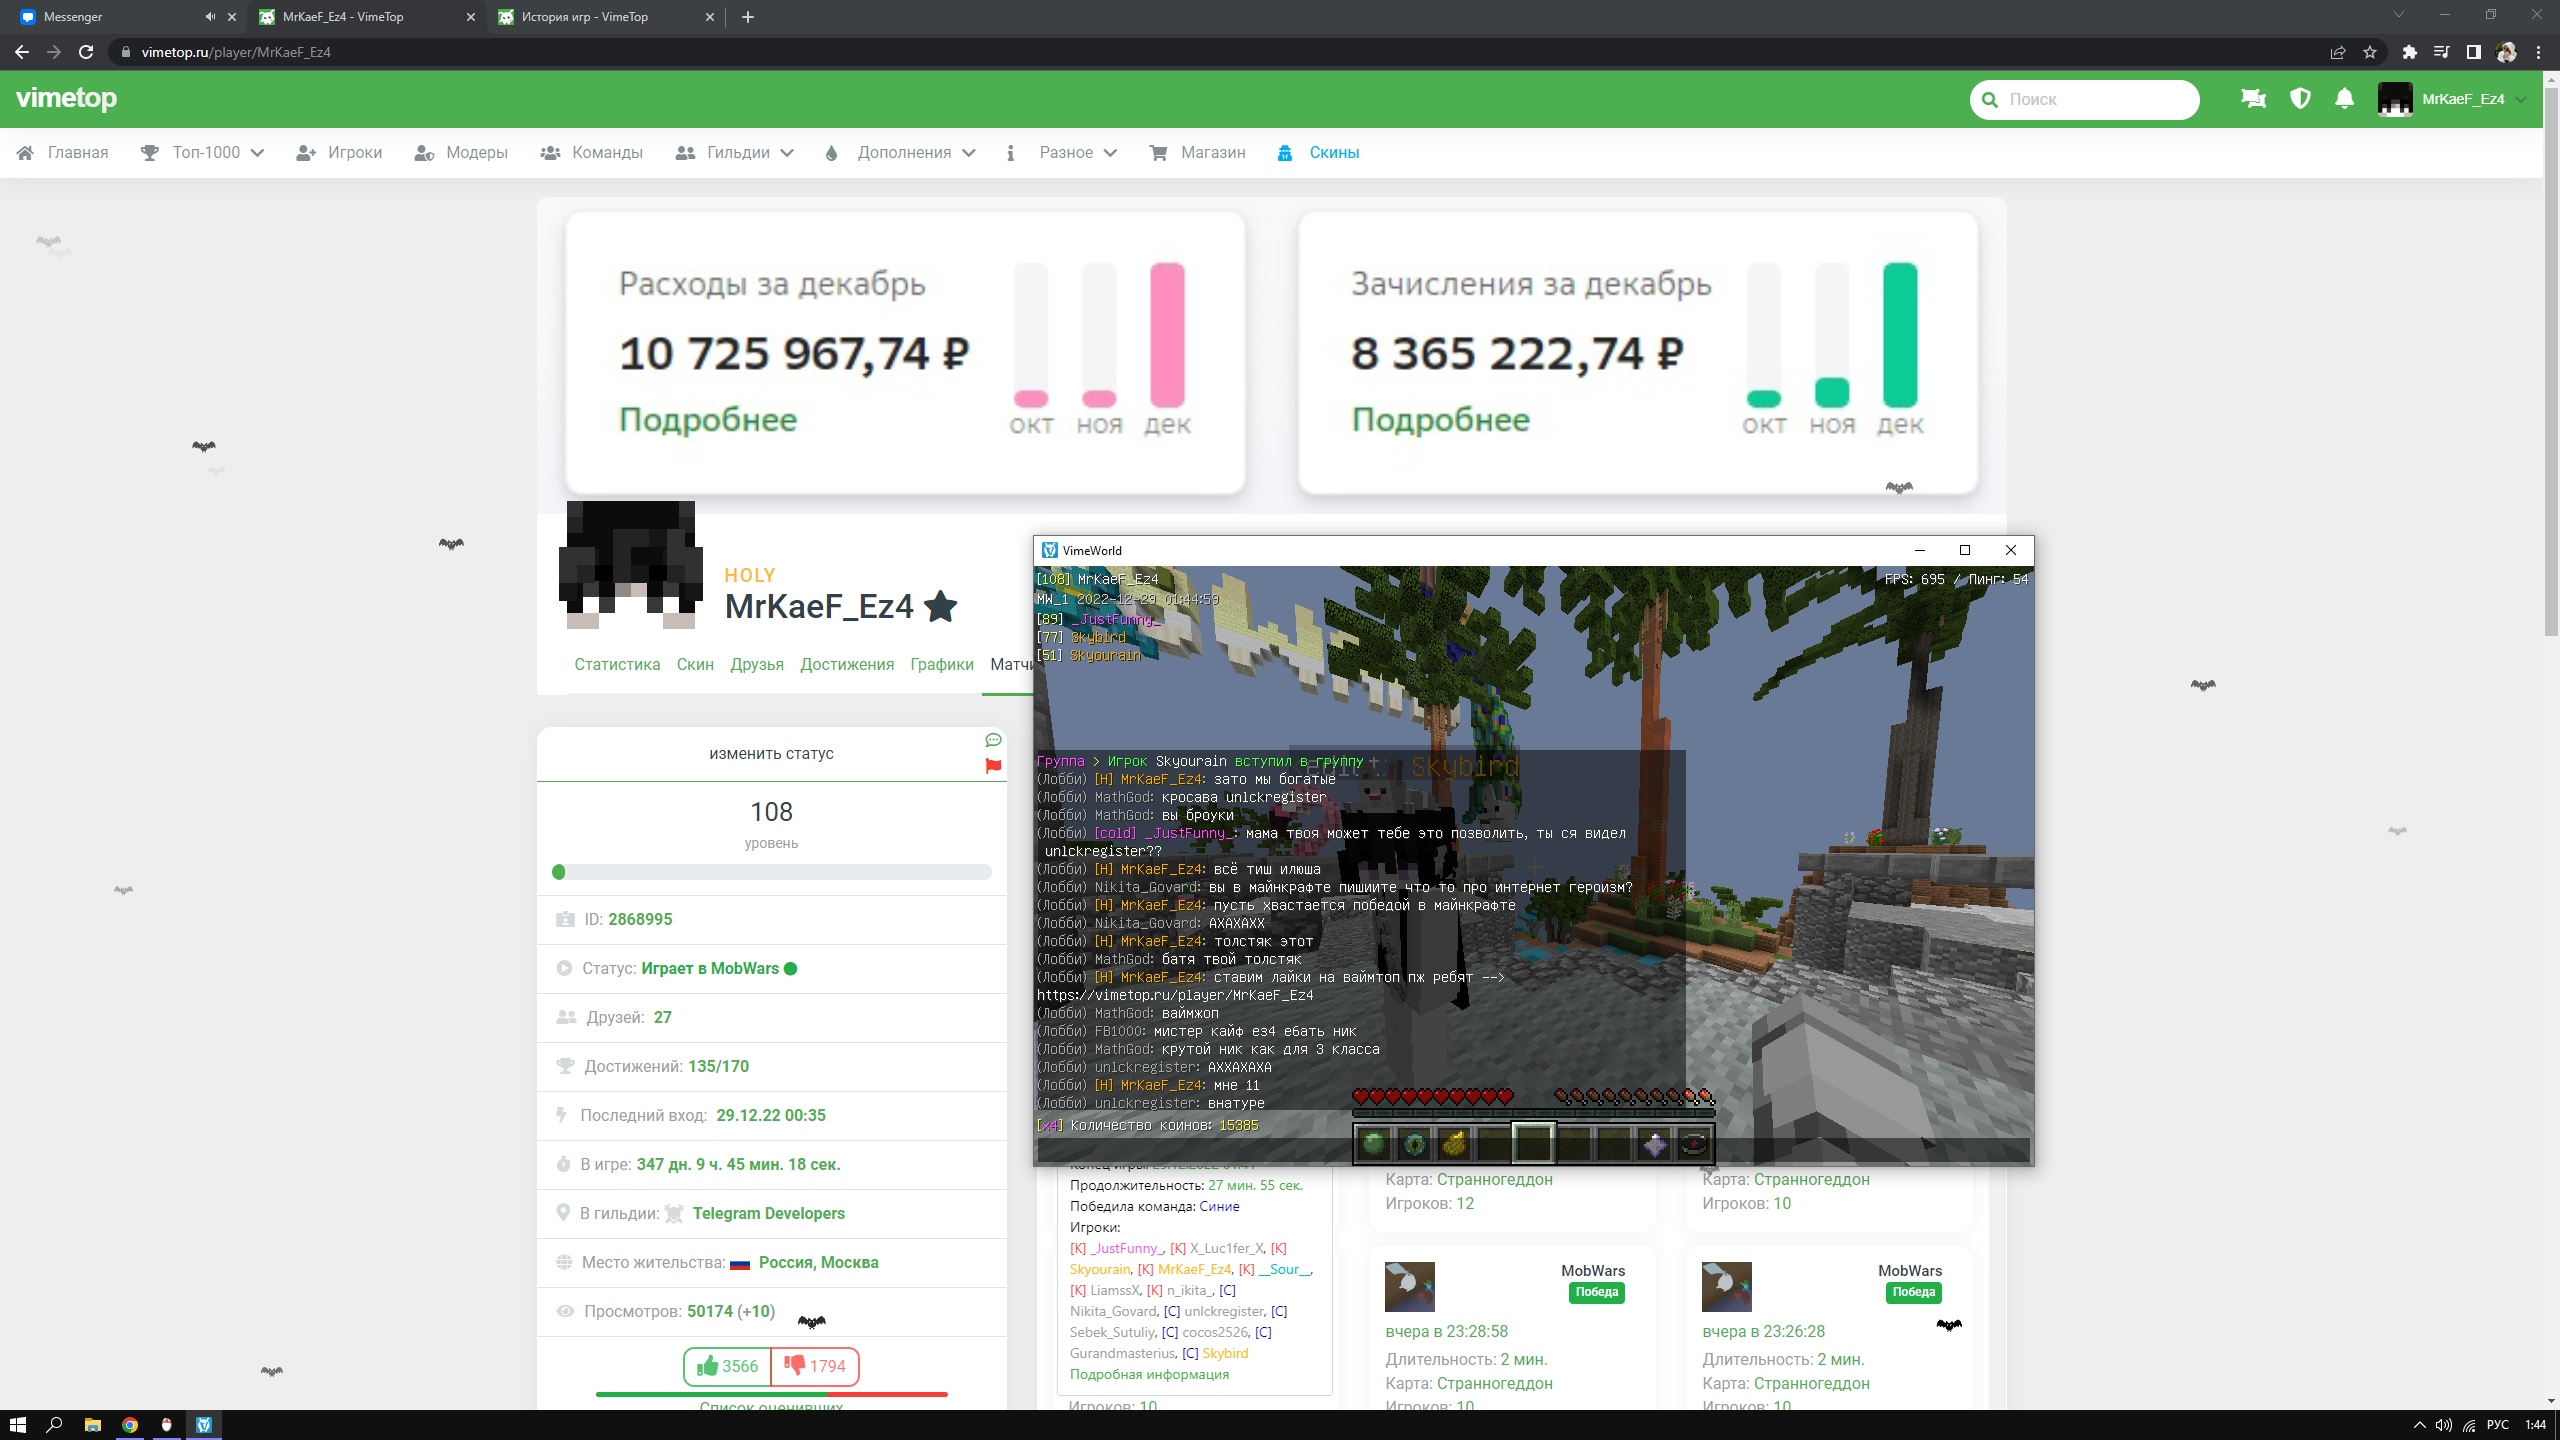This screenshot has height=1440, width=2560.
Task: Open the Telegram Developers guild link
Action: (x=768, y=1213)
